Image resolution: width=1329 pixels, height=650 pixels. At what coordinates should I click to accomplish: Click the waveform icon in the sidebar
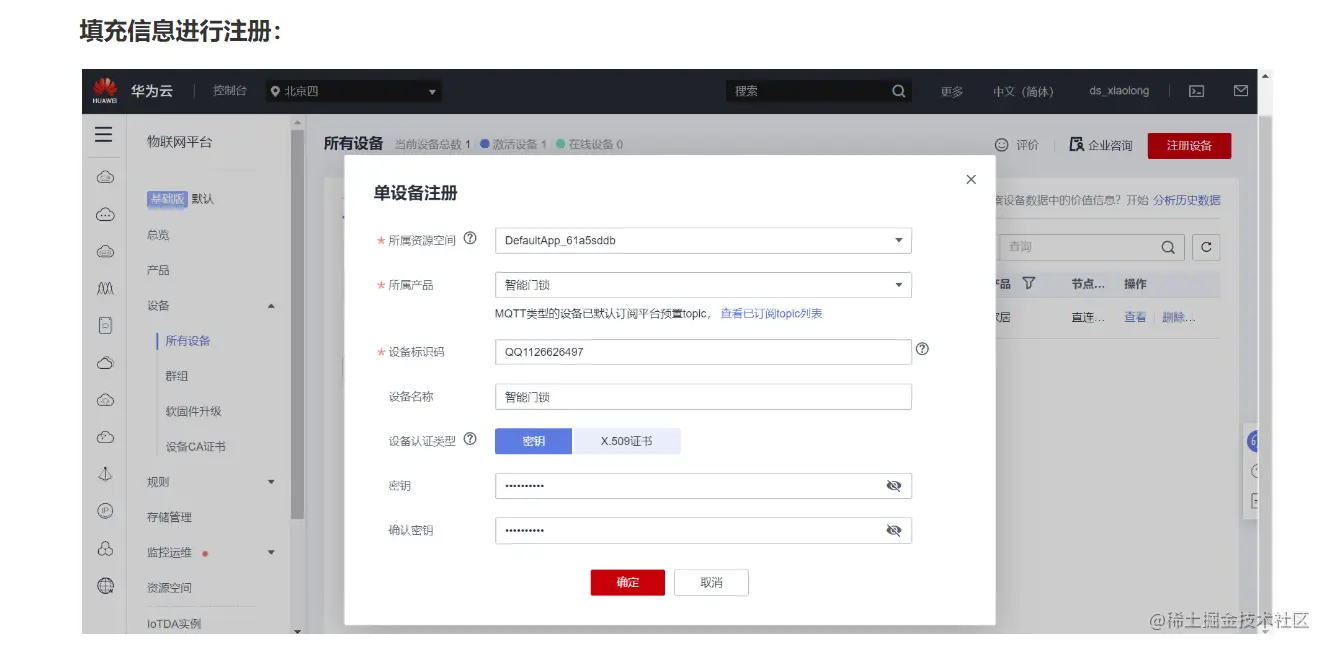[105, 288]
